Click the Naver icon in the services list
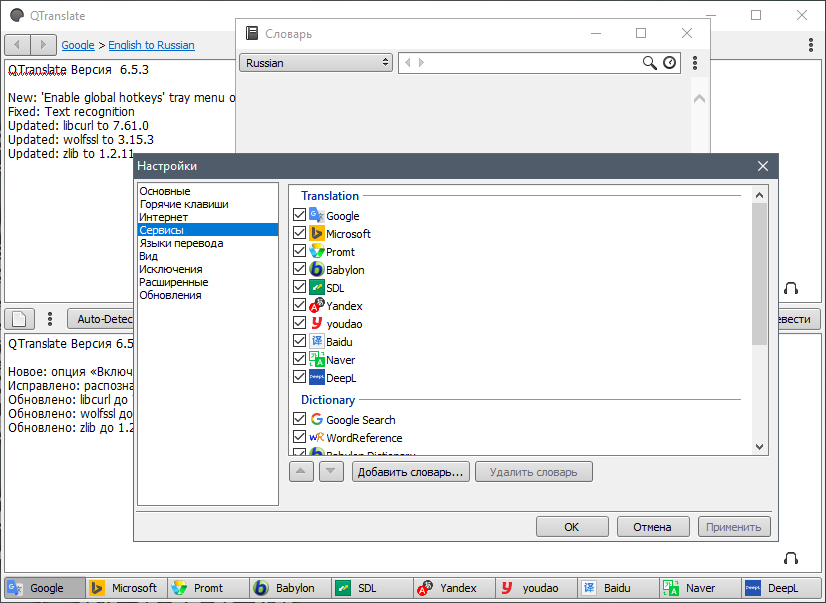826x603 pixels. tap(317, 359)
